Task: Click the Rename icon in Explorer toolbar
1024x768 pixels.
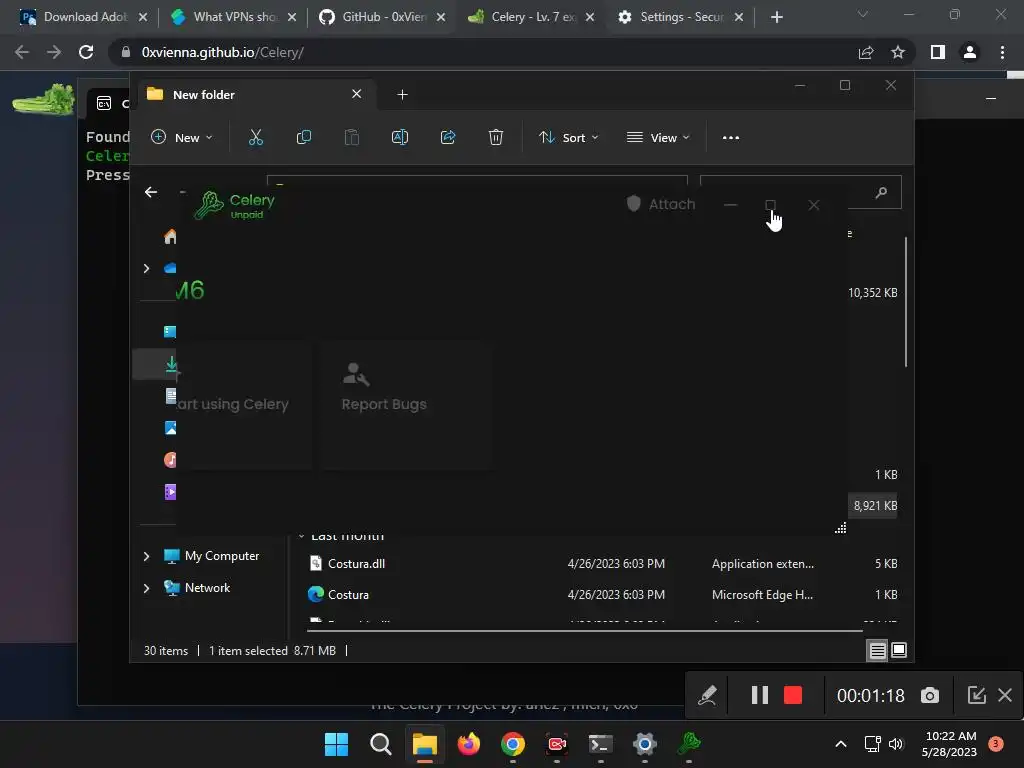Action: 400,137
